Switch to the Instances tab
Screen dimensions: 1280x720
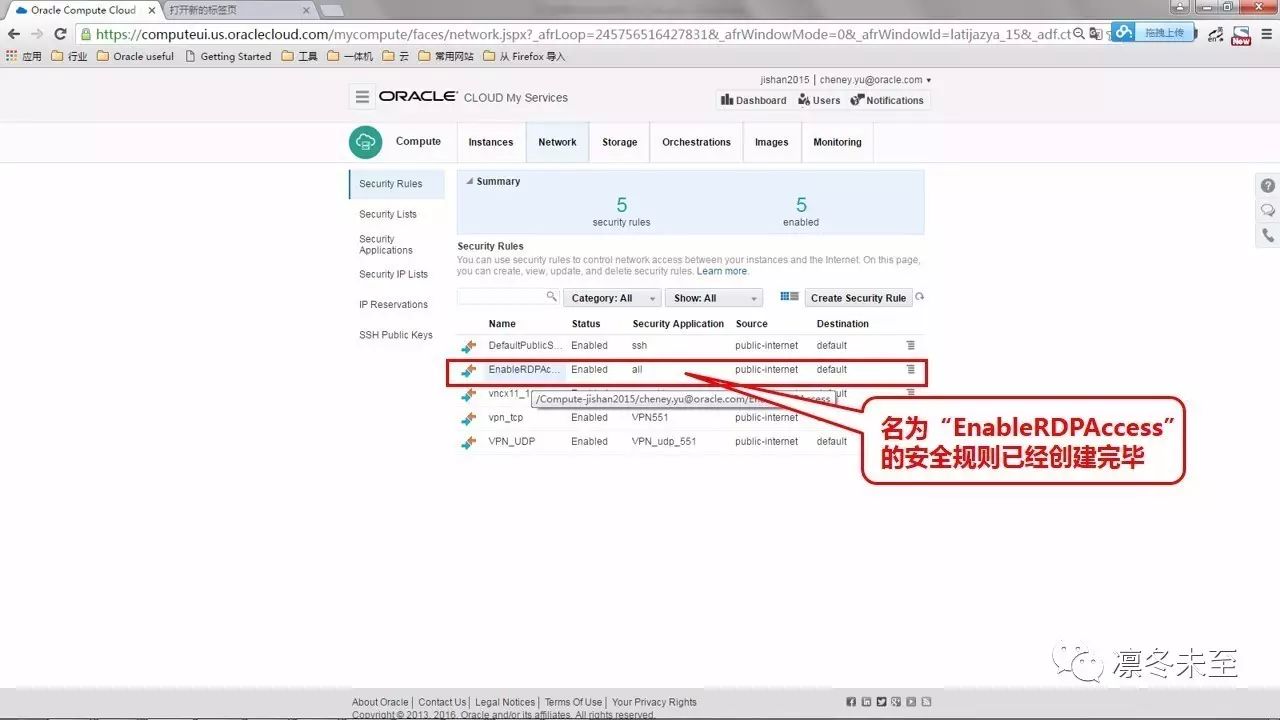click(x=491, y=142)
